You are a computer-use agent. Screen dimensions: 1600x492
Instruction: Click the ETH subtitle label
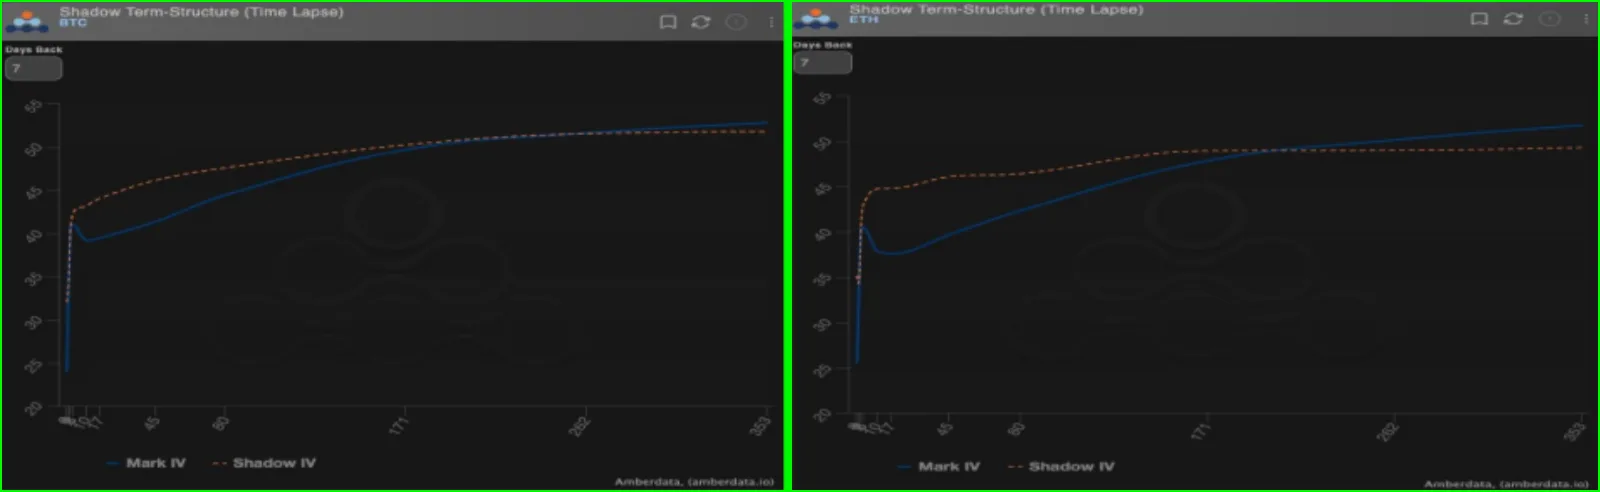[x=863, y=19]
